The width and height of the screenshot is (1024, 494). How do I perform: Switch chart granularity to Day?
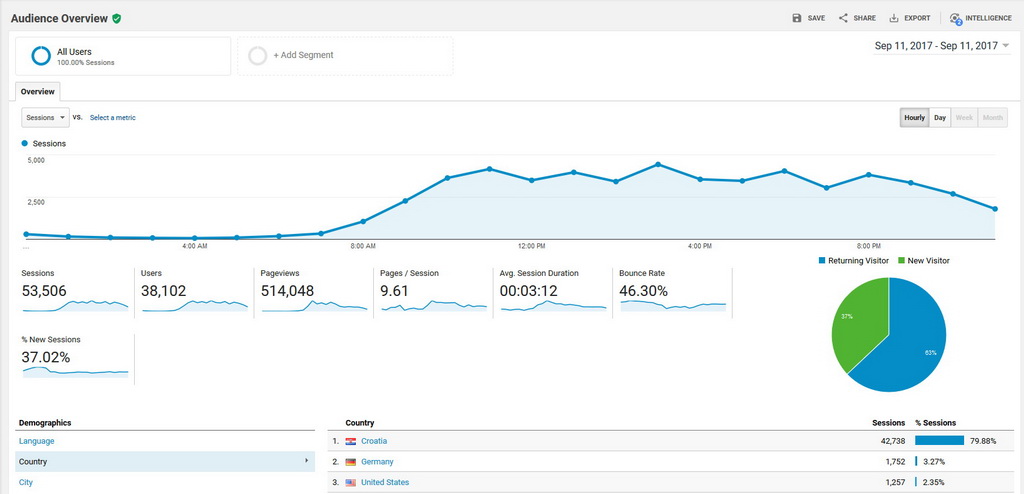[x=940, y=118]
